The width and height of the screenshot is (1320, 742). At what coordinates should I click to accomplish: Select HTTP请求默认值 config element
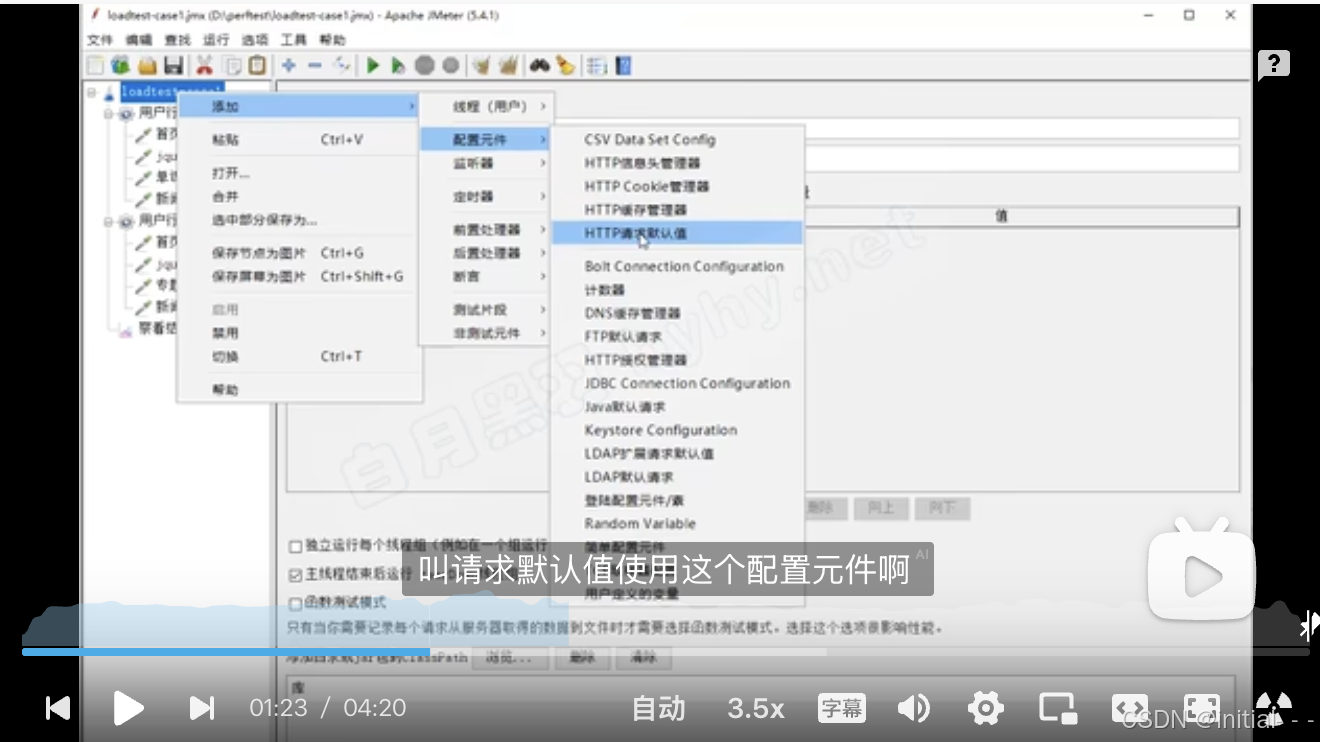[x=678, y=233]
